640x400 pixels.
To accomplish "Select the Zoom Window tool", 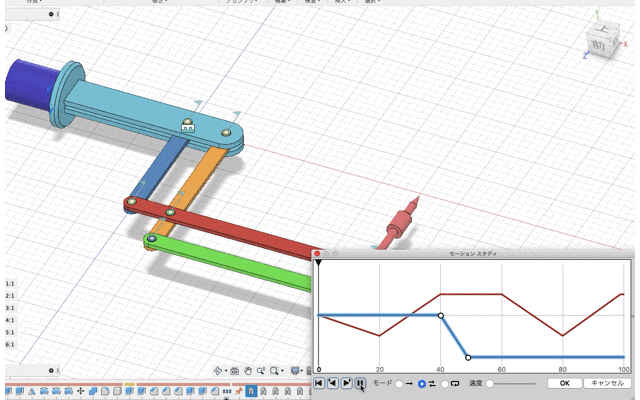I will coord(274,371).
